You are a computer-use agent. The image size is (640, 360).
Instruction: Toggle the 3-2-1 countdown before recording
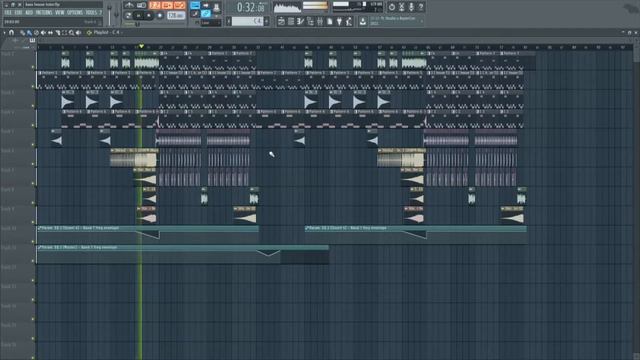[x=155, y=5]
